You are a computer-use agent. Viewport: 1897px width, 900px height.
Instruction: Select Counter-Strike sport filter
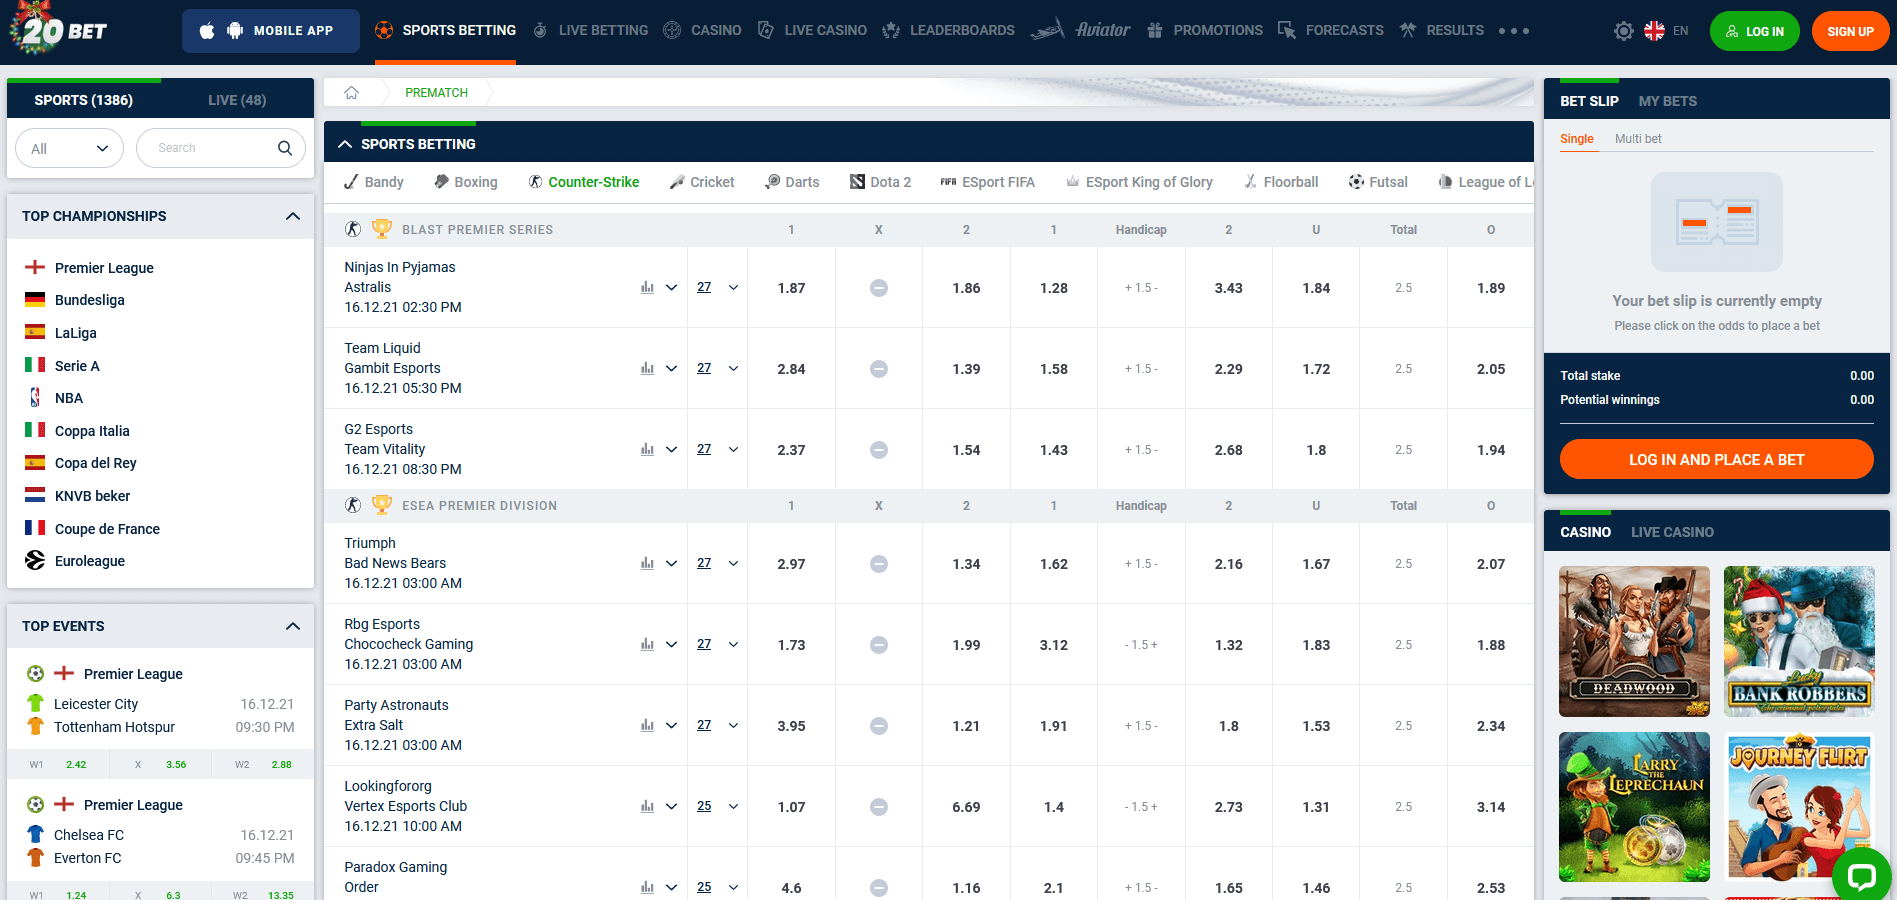[583, 182]
